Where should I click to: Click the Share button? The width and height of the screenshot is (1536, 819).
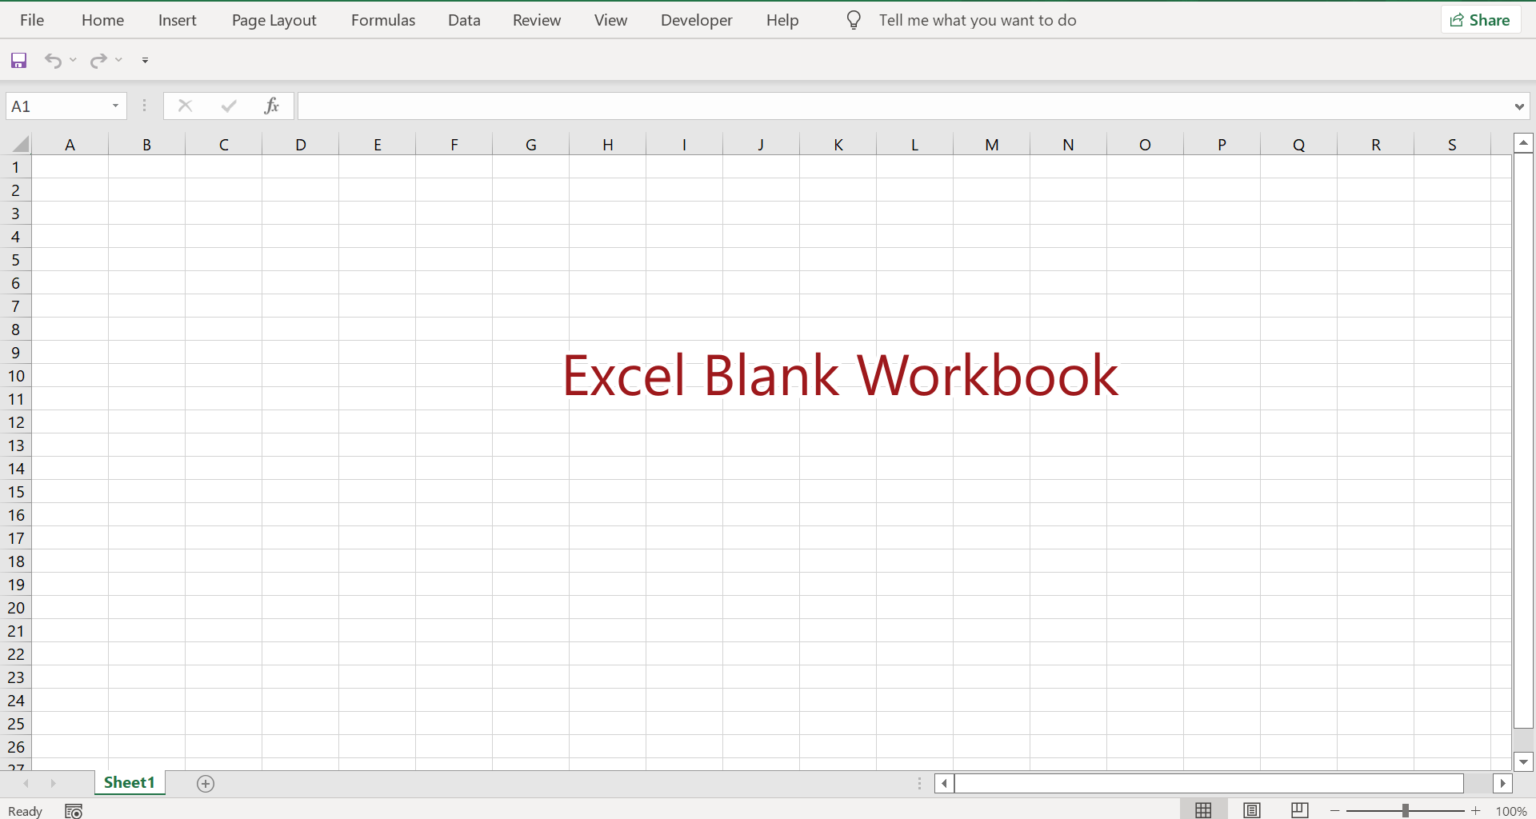coord(1481,19)
